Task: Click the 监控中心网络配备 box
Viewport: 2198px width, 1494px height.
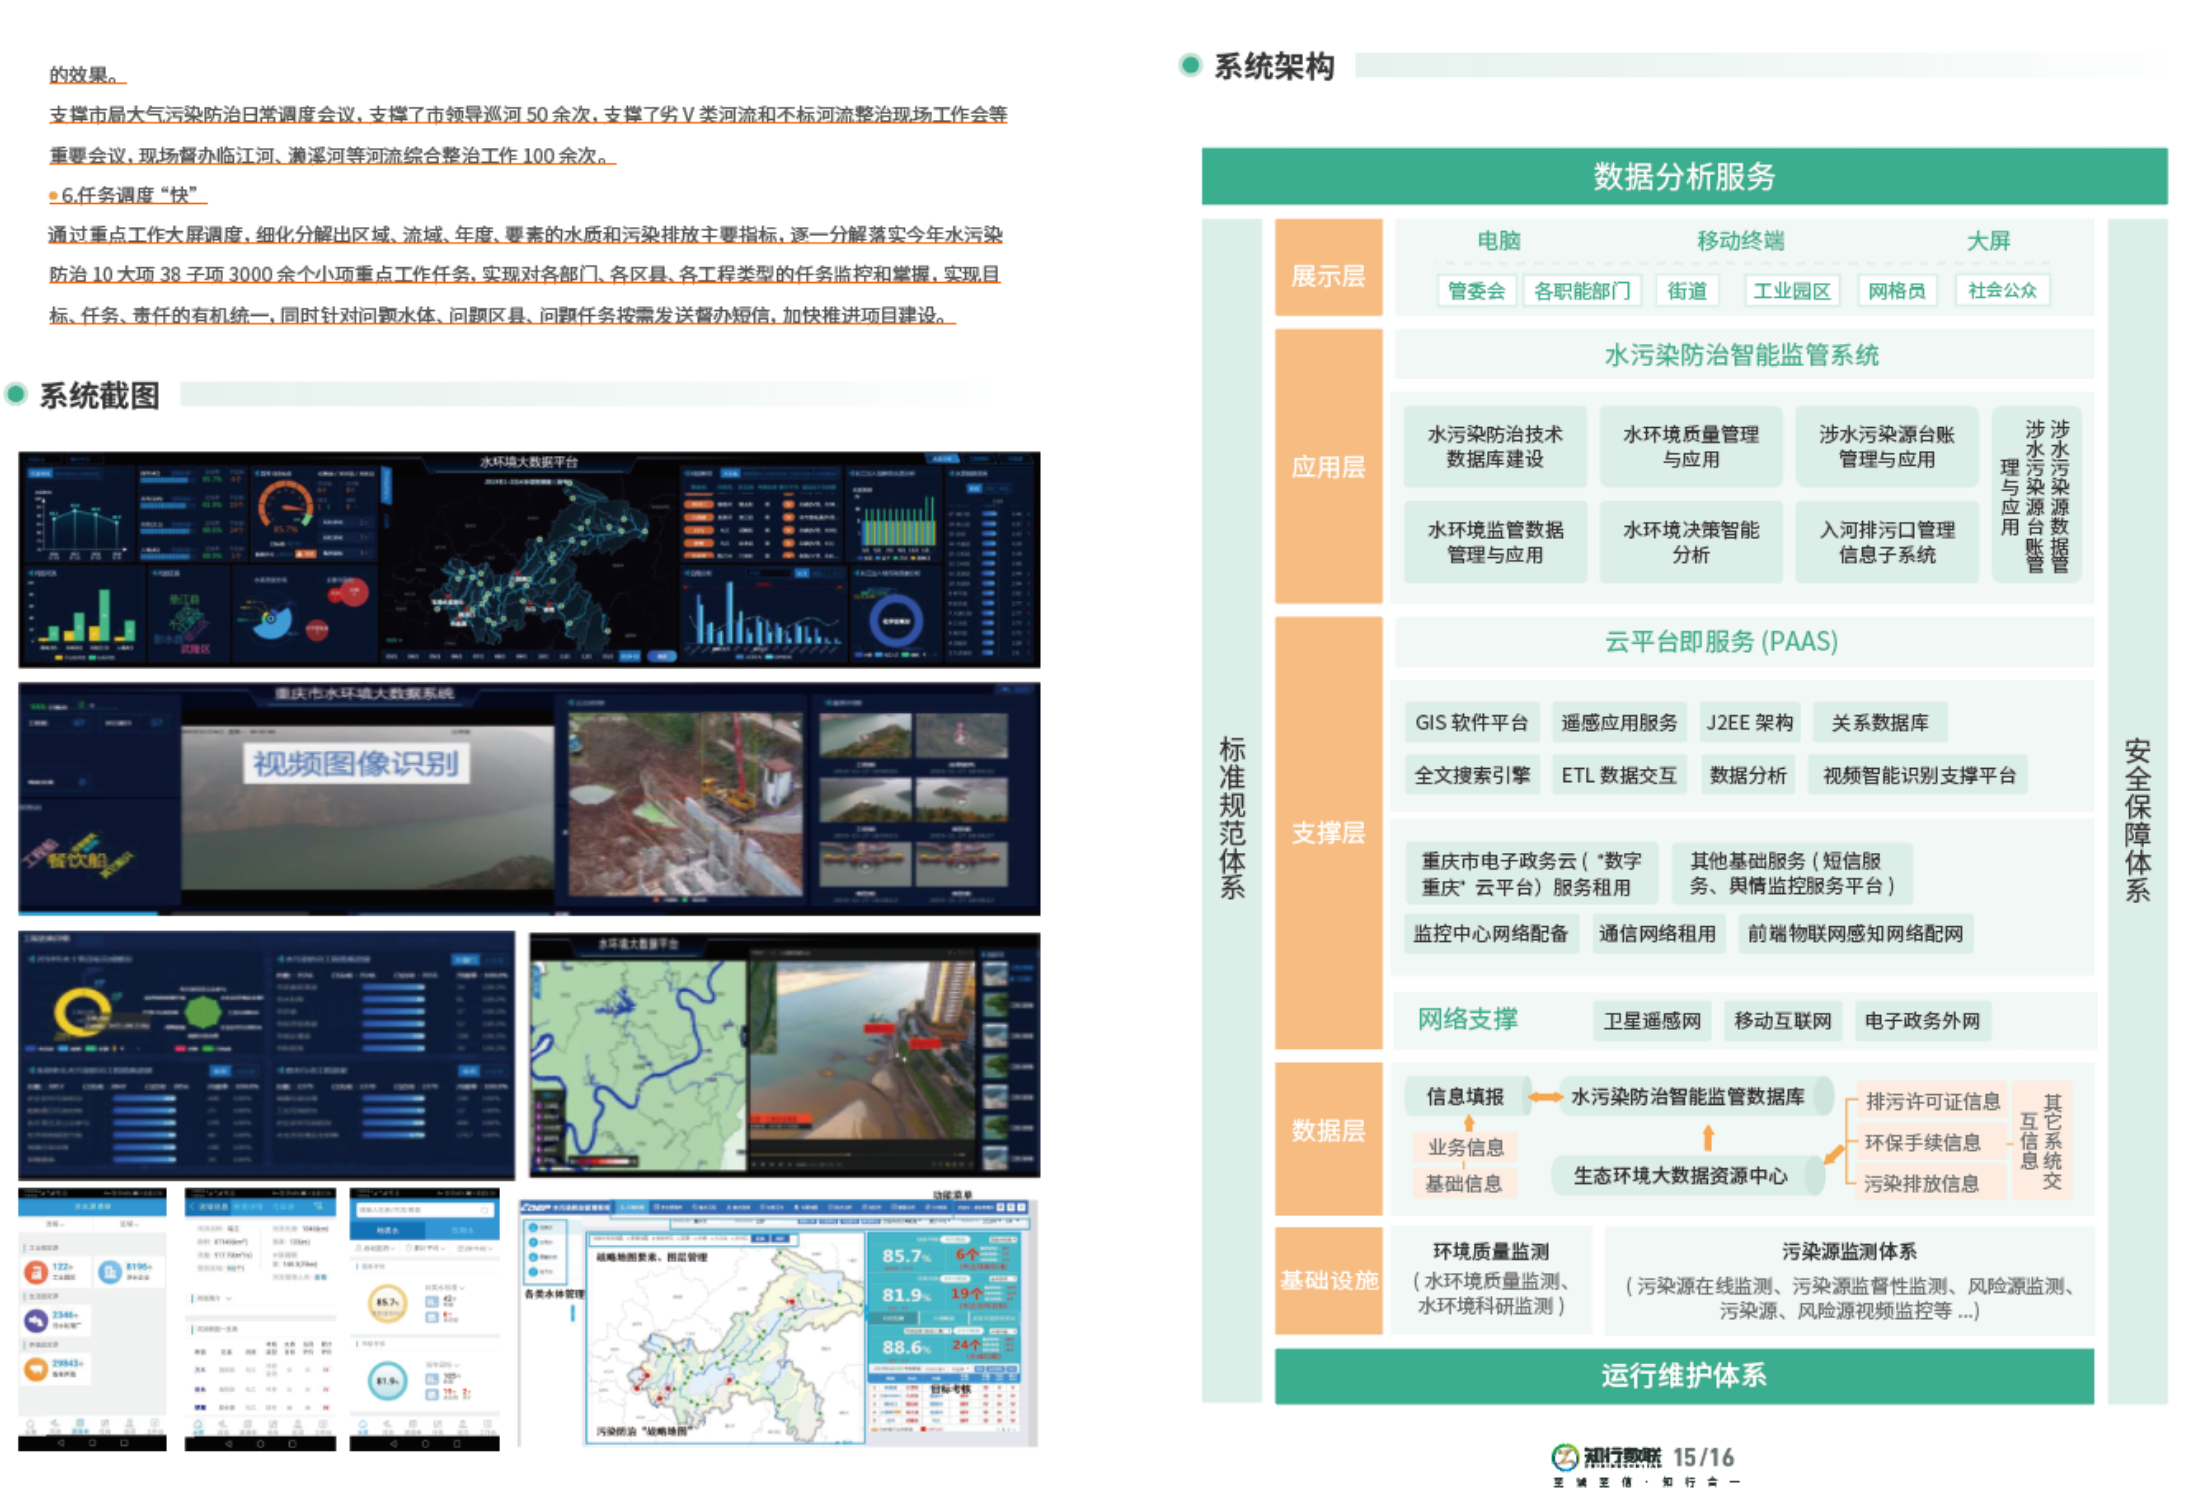Action: point(1490,933)
